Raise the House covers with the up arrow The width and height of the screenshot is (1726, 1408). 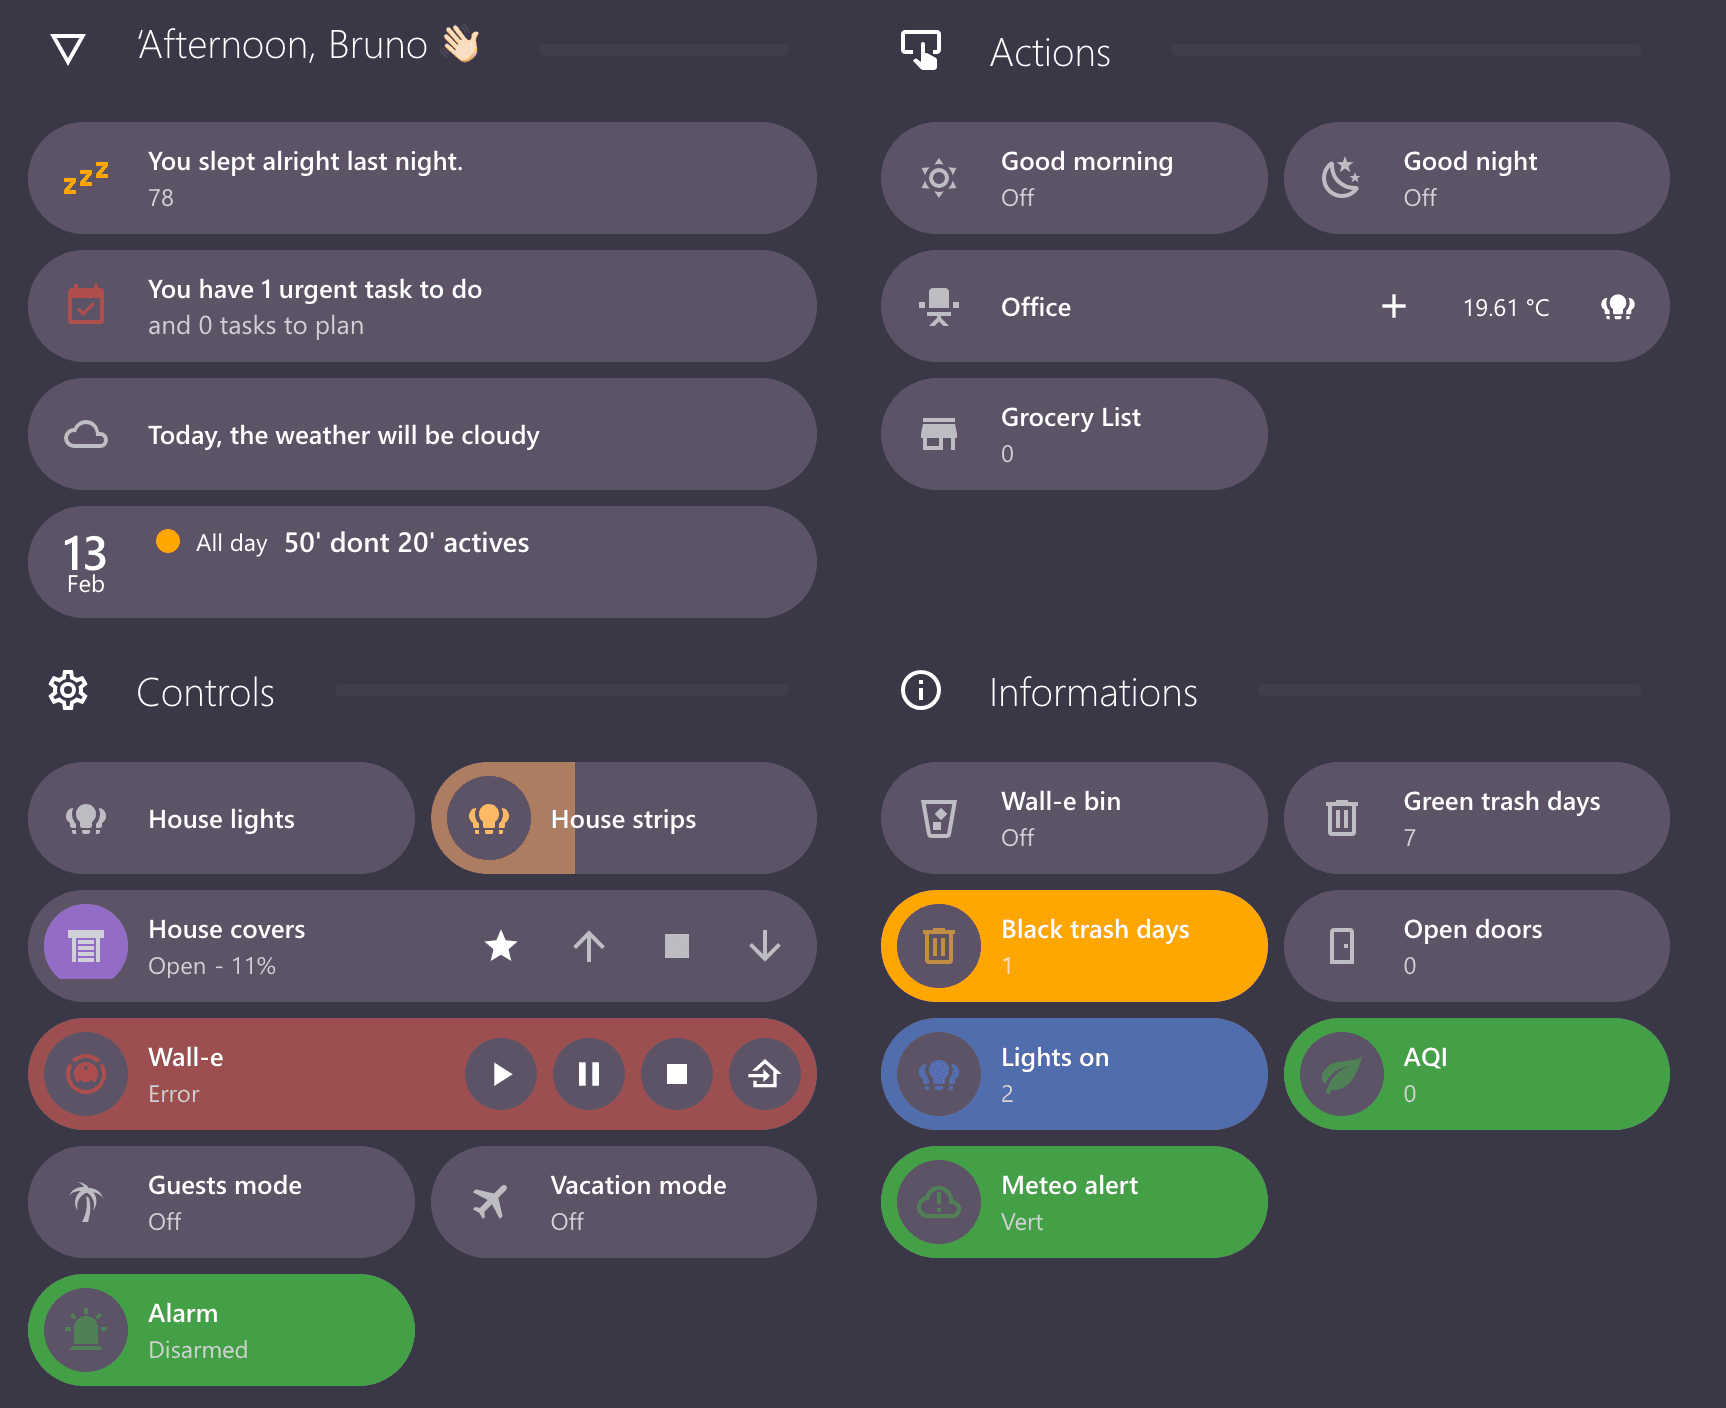tap(589, 946)
